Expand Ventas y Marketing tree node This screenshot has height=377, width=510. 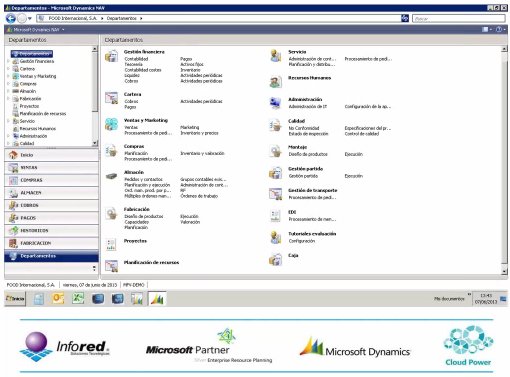coord(8,76)
